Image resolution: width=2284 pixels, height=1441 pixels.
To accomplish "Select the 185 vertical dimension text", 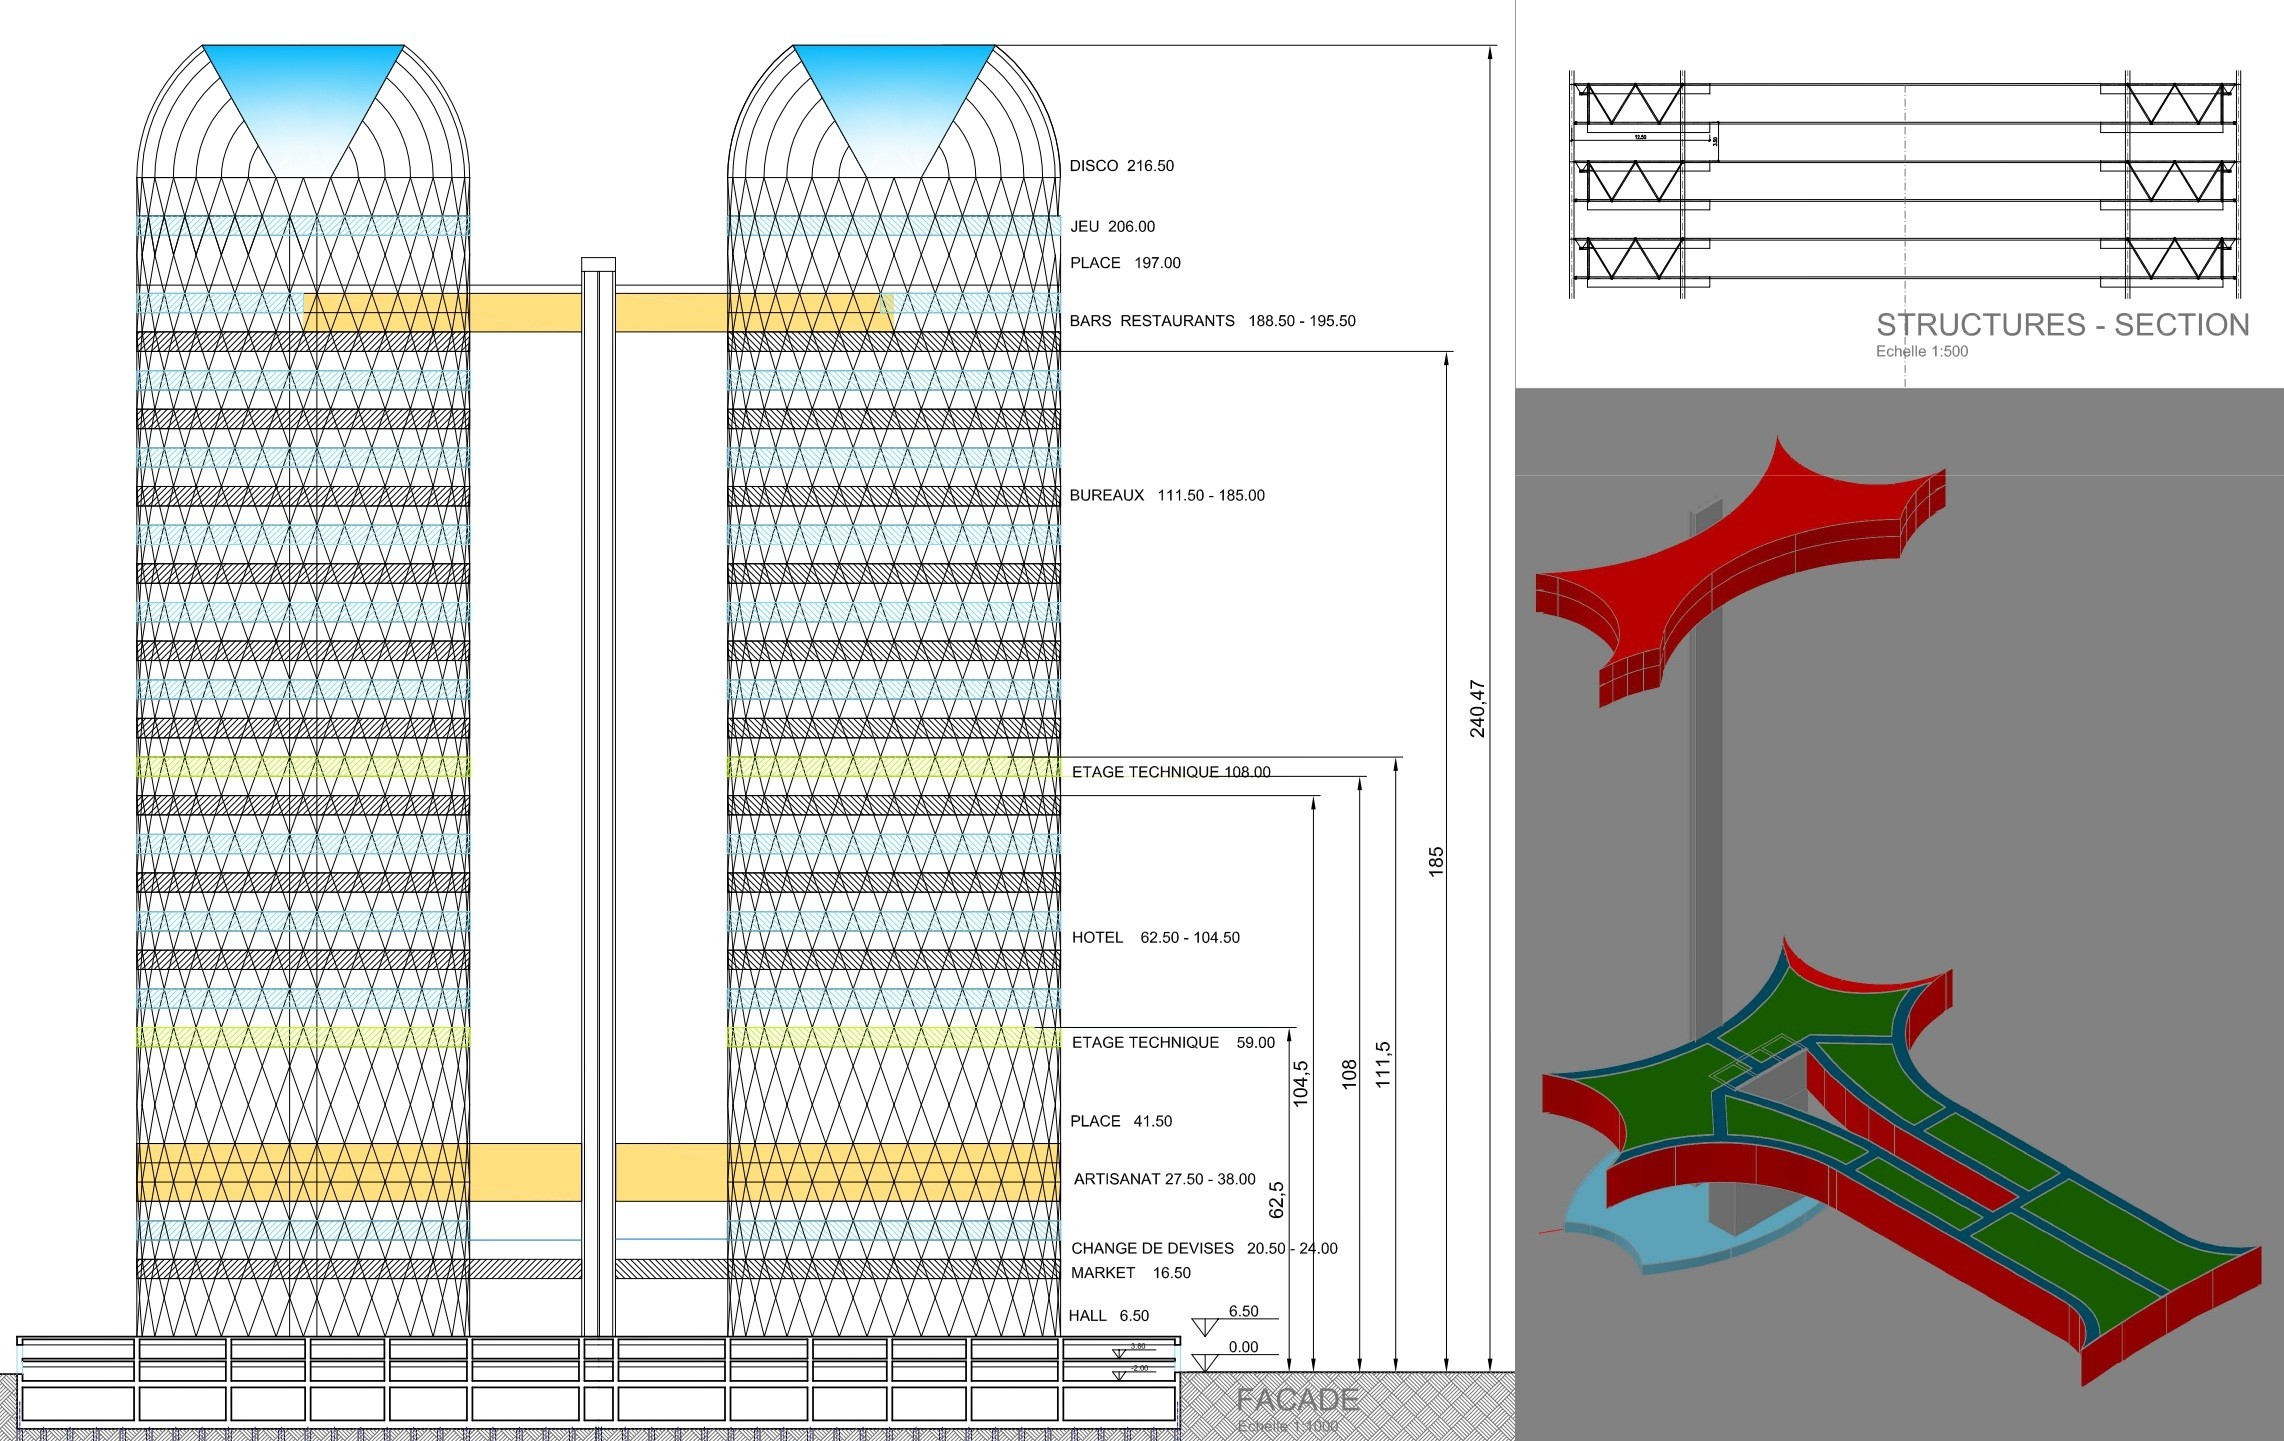I will tap(1436, 862).
